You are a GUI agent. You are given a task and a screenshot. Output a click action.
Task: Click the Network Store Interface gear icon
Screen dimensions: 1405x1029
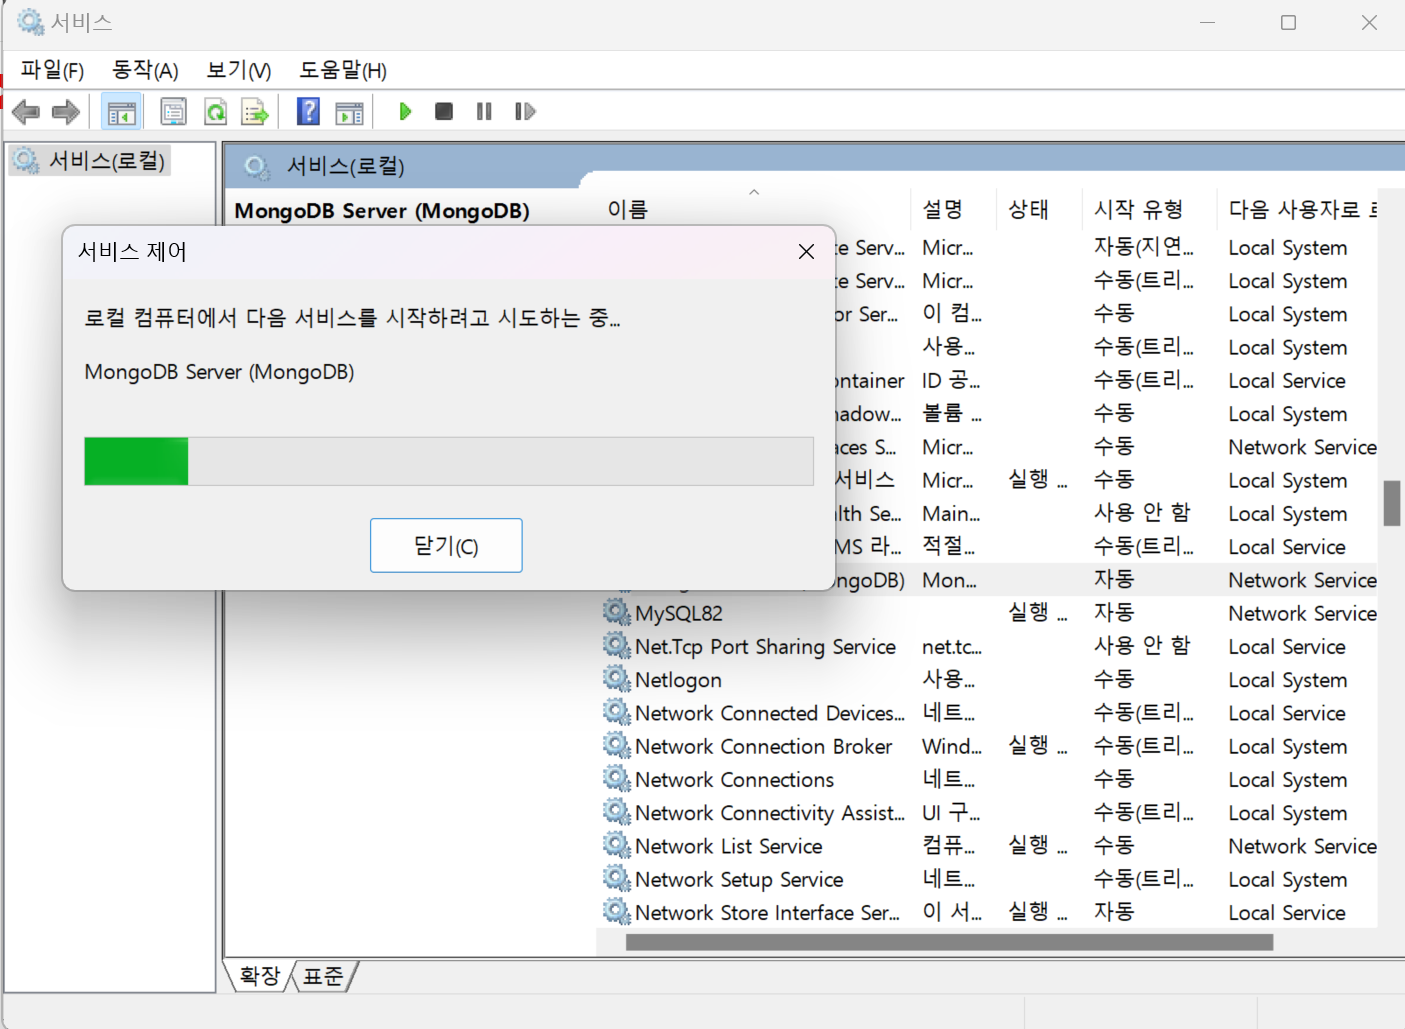pyautogui.click(x=617, y=911)
